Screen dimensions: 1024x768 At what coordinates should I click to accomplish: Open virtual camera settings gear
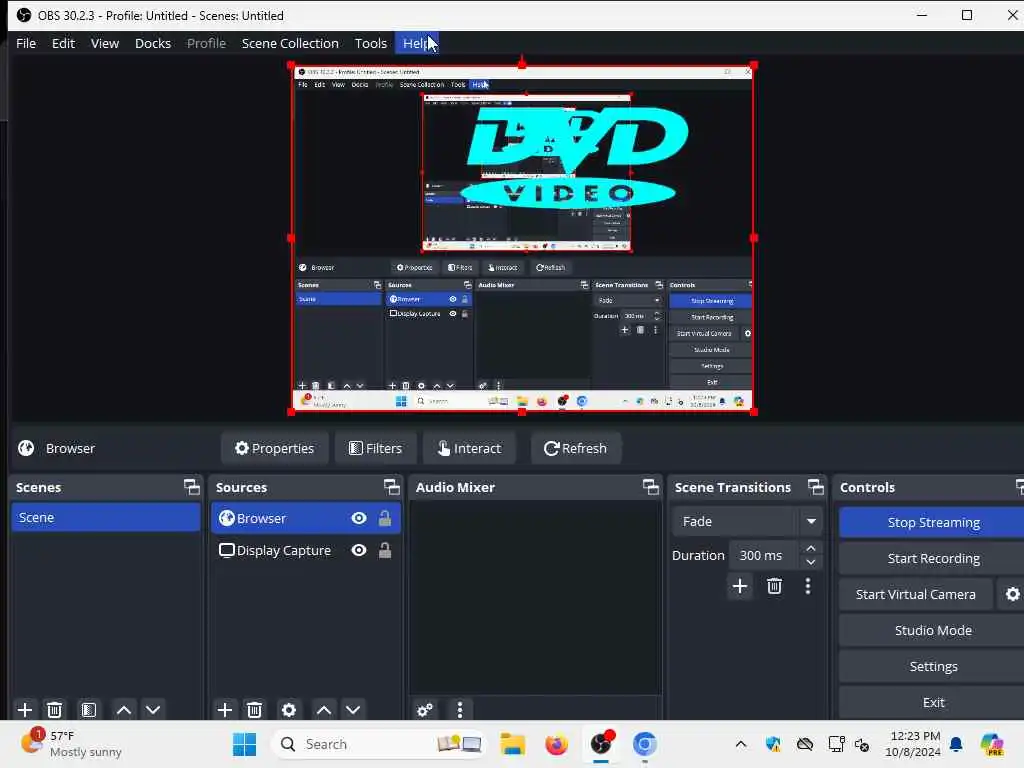click(1012, 594)
